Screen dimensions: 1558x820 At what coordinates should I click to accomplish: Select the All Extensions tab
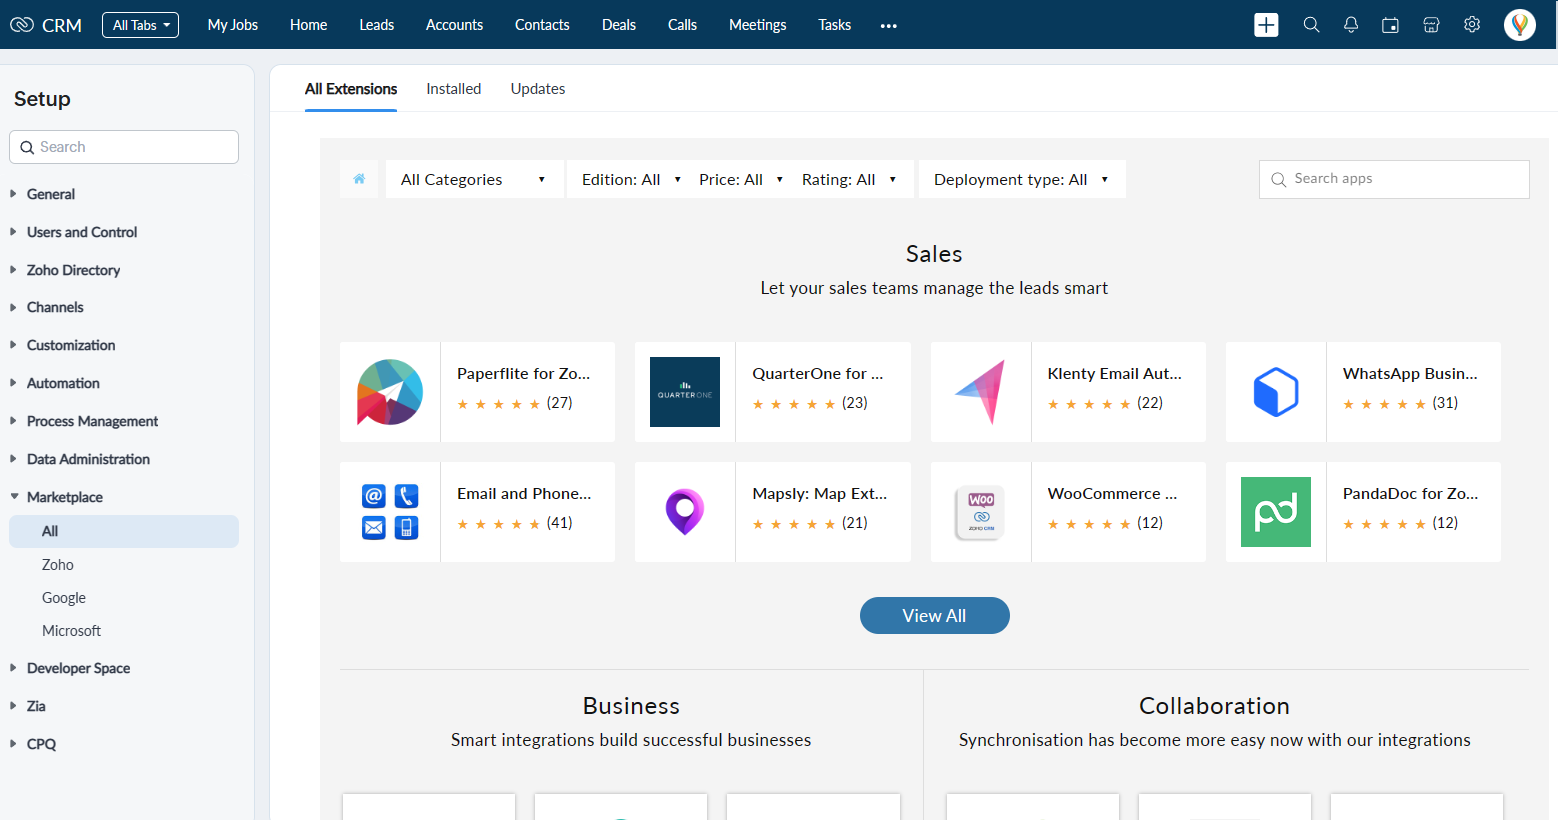[351, 89]
